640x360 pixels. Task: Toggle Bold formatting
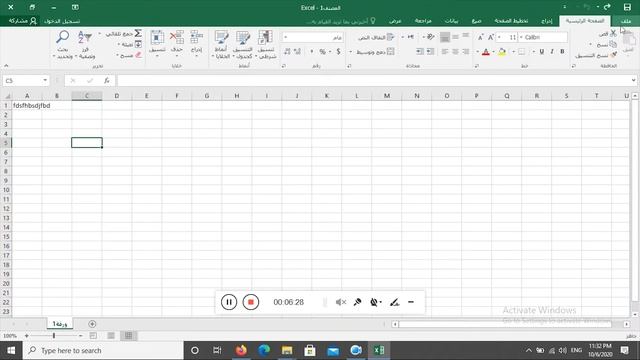pyautogui.click(x=562, y=51)
